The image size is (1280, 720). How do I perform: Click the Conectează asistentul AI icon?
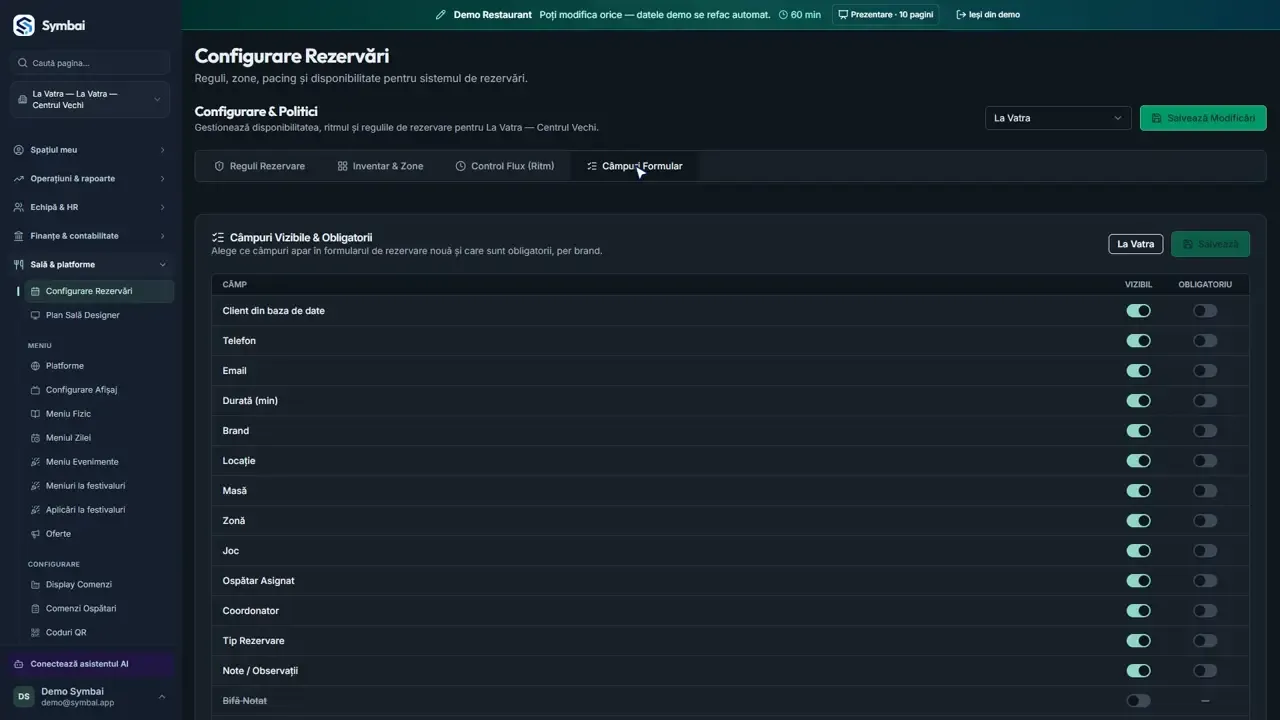(x=20, y=664)
